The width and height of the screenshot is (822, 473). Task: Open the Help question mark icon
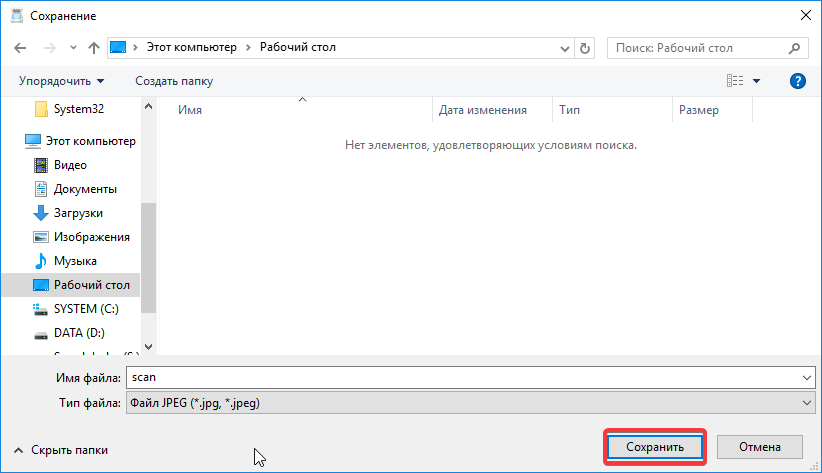pos(798,81)
